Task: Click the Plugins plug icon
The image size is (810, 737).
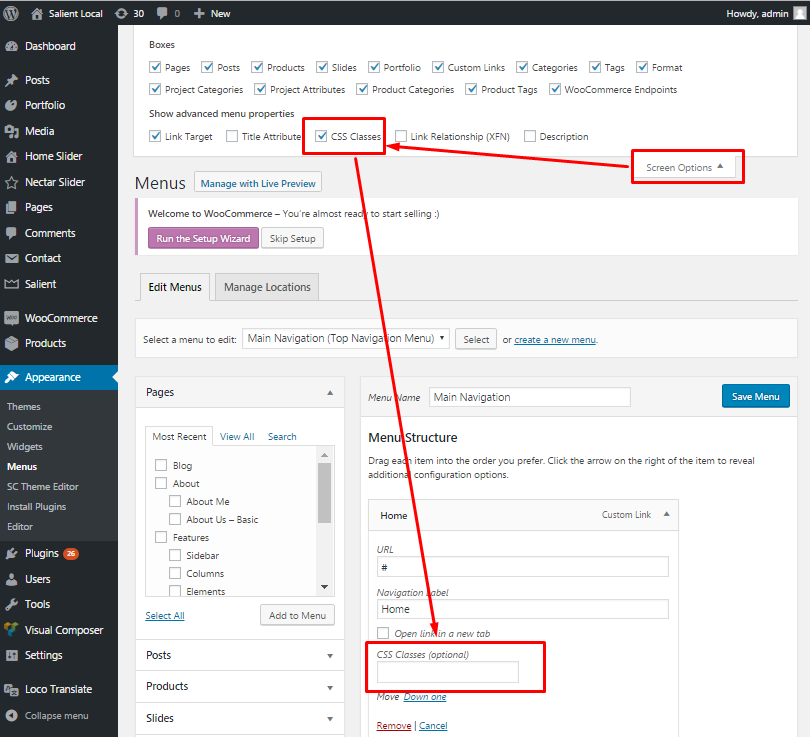Action: pos(11,554)
